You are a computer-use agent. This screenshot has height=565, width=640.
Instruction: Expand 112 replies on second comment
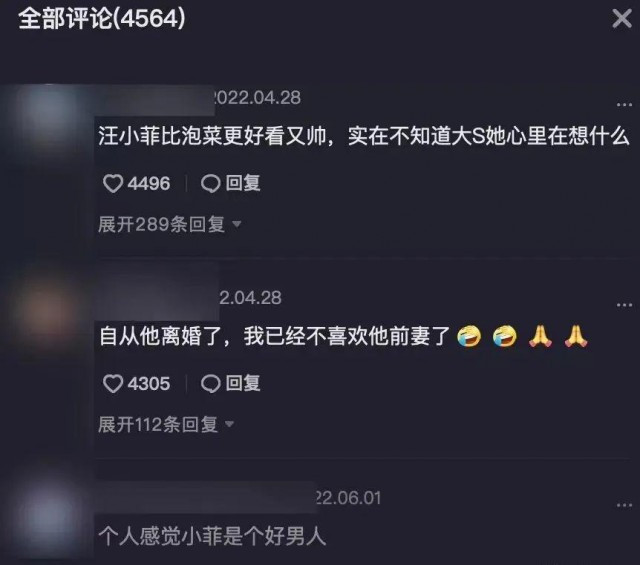(x=166, y=424)
